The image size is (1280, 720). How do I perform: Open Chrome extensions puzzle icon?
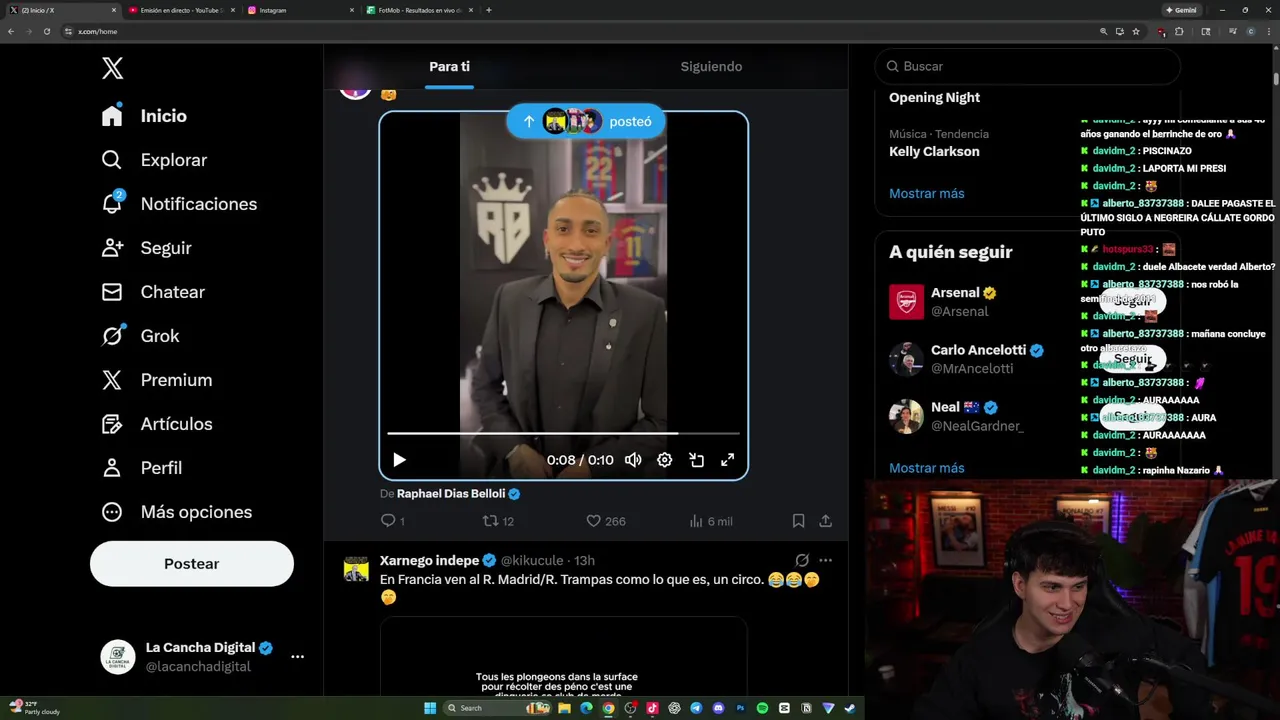point(1179,31)
